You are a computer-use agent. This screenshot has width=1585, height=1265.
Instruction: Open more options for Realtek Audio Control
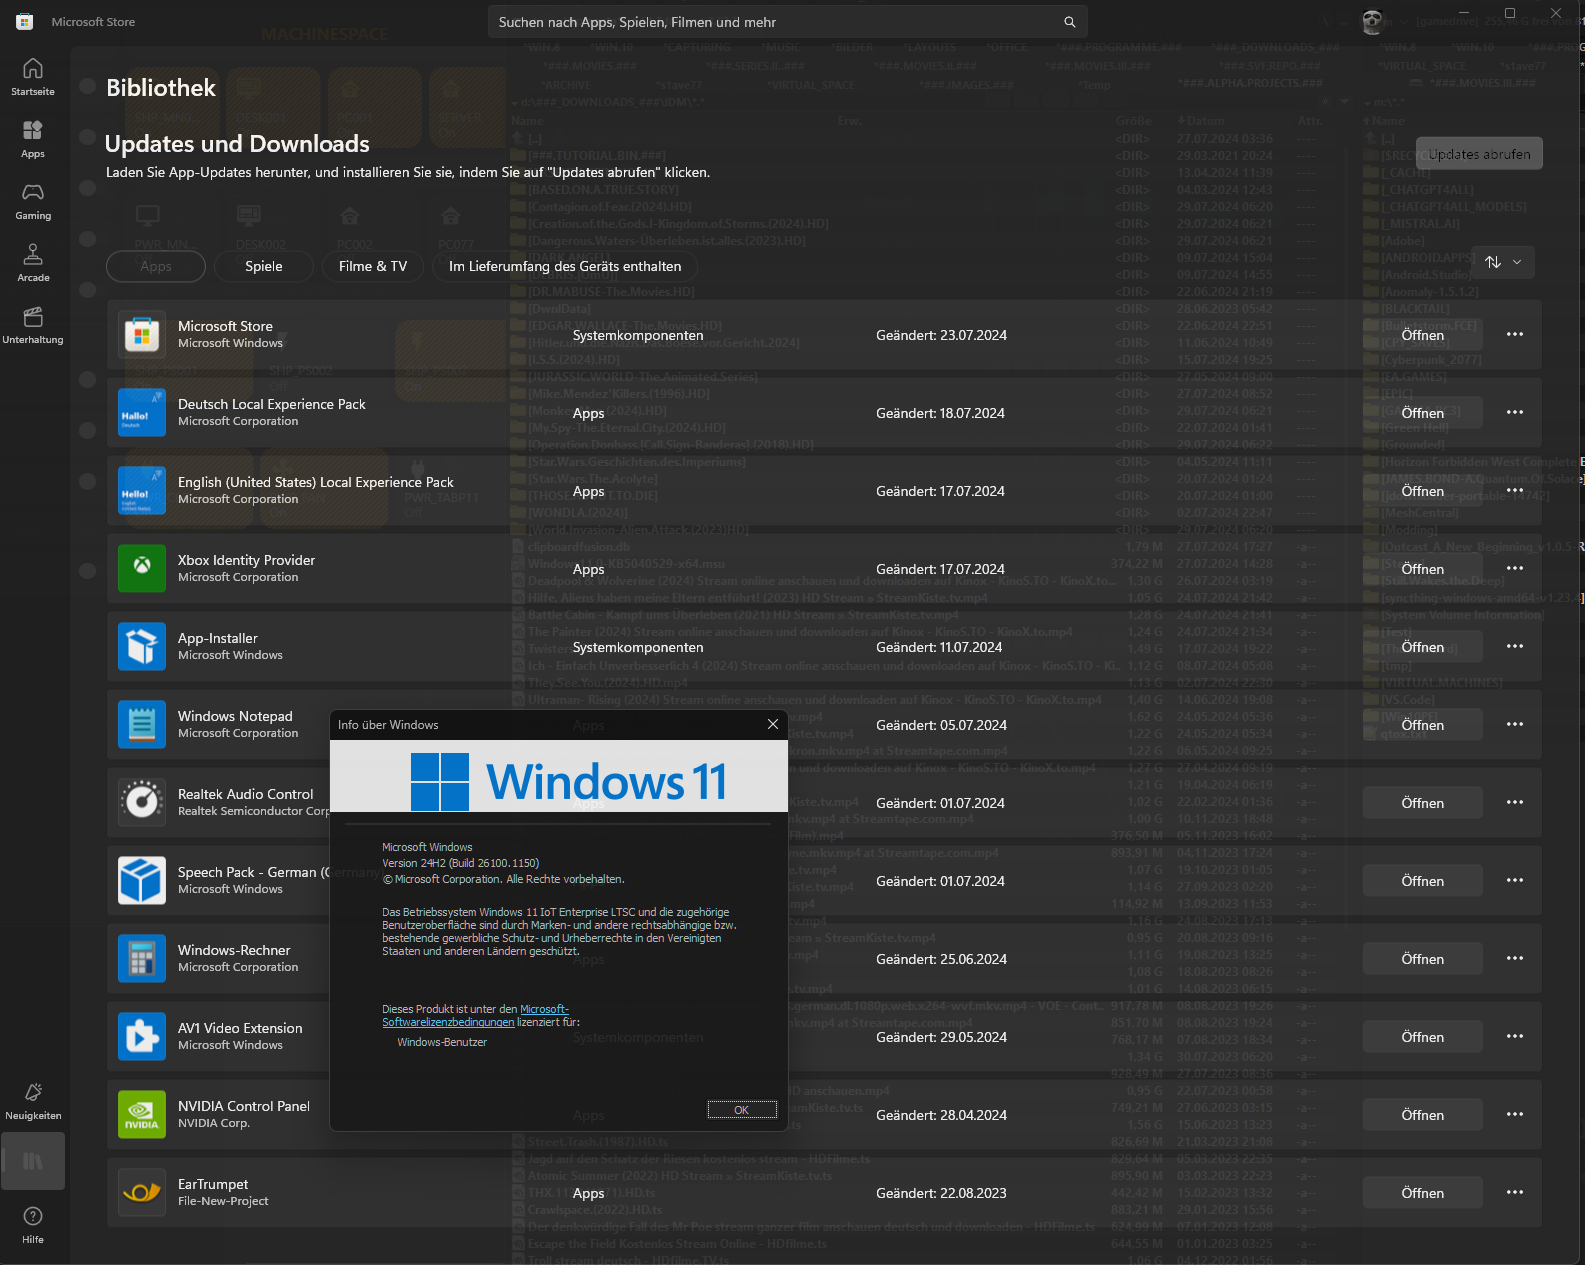coord(1515,802)
